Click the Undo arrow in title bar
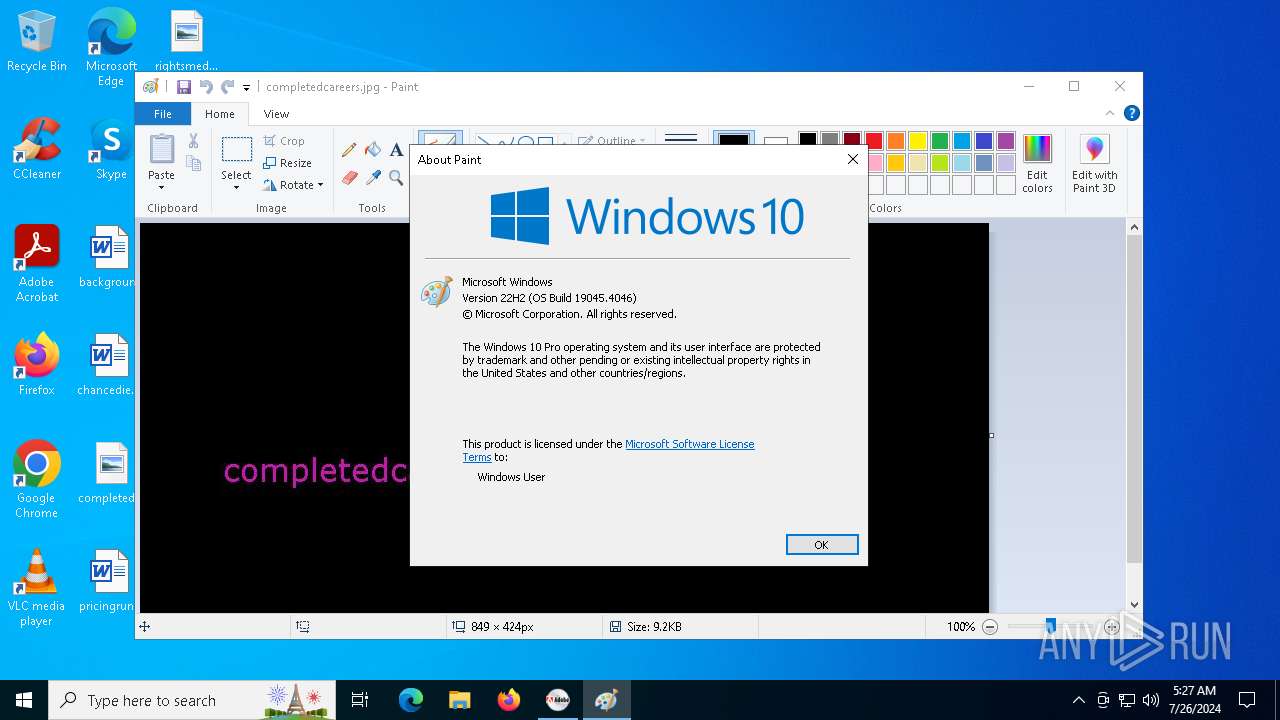1280x720 pixels. click(206, 87)
